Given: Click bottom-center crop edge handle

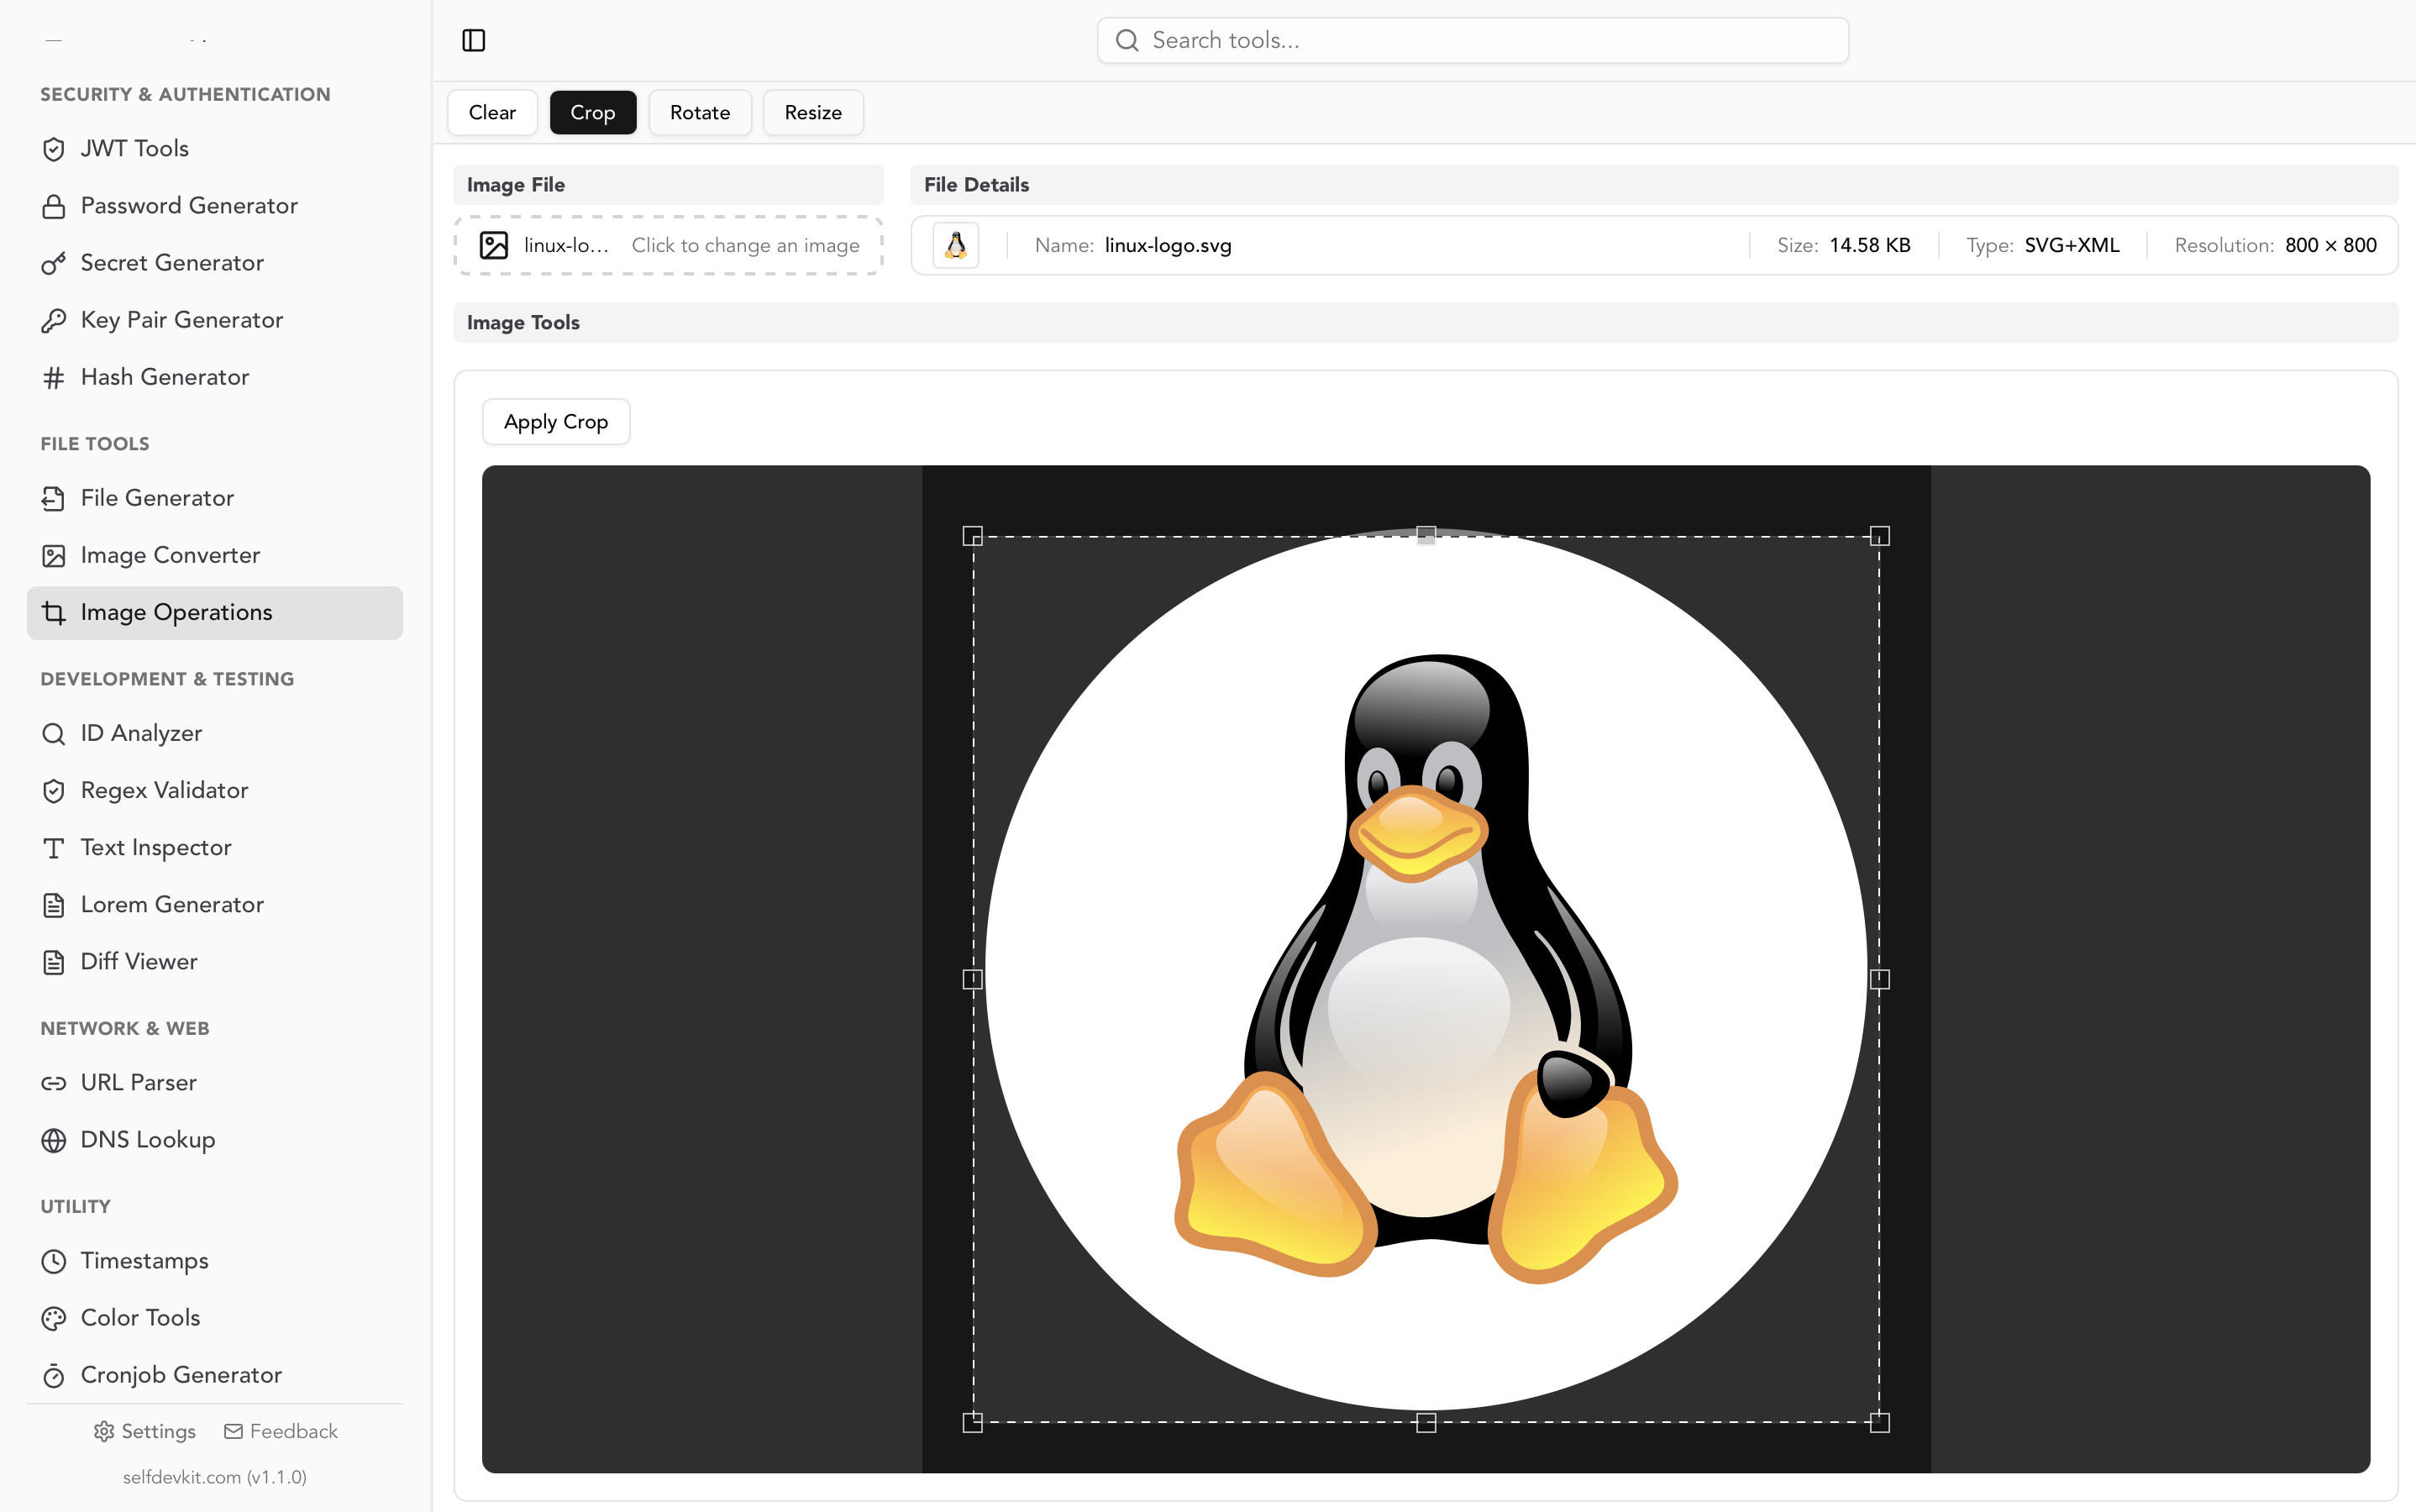Looking at the screenshot, I should click(1427, 1422).
